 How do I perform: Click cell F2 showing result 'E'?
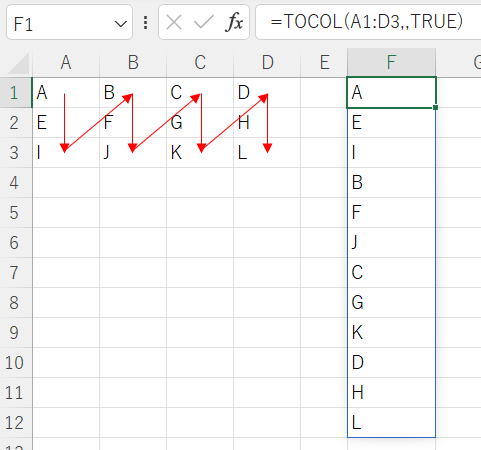click(x=392, y=122)
